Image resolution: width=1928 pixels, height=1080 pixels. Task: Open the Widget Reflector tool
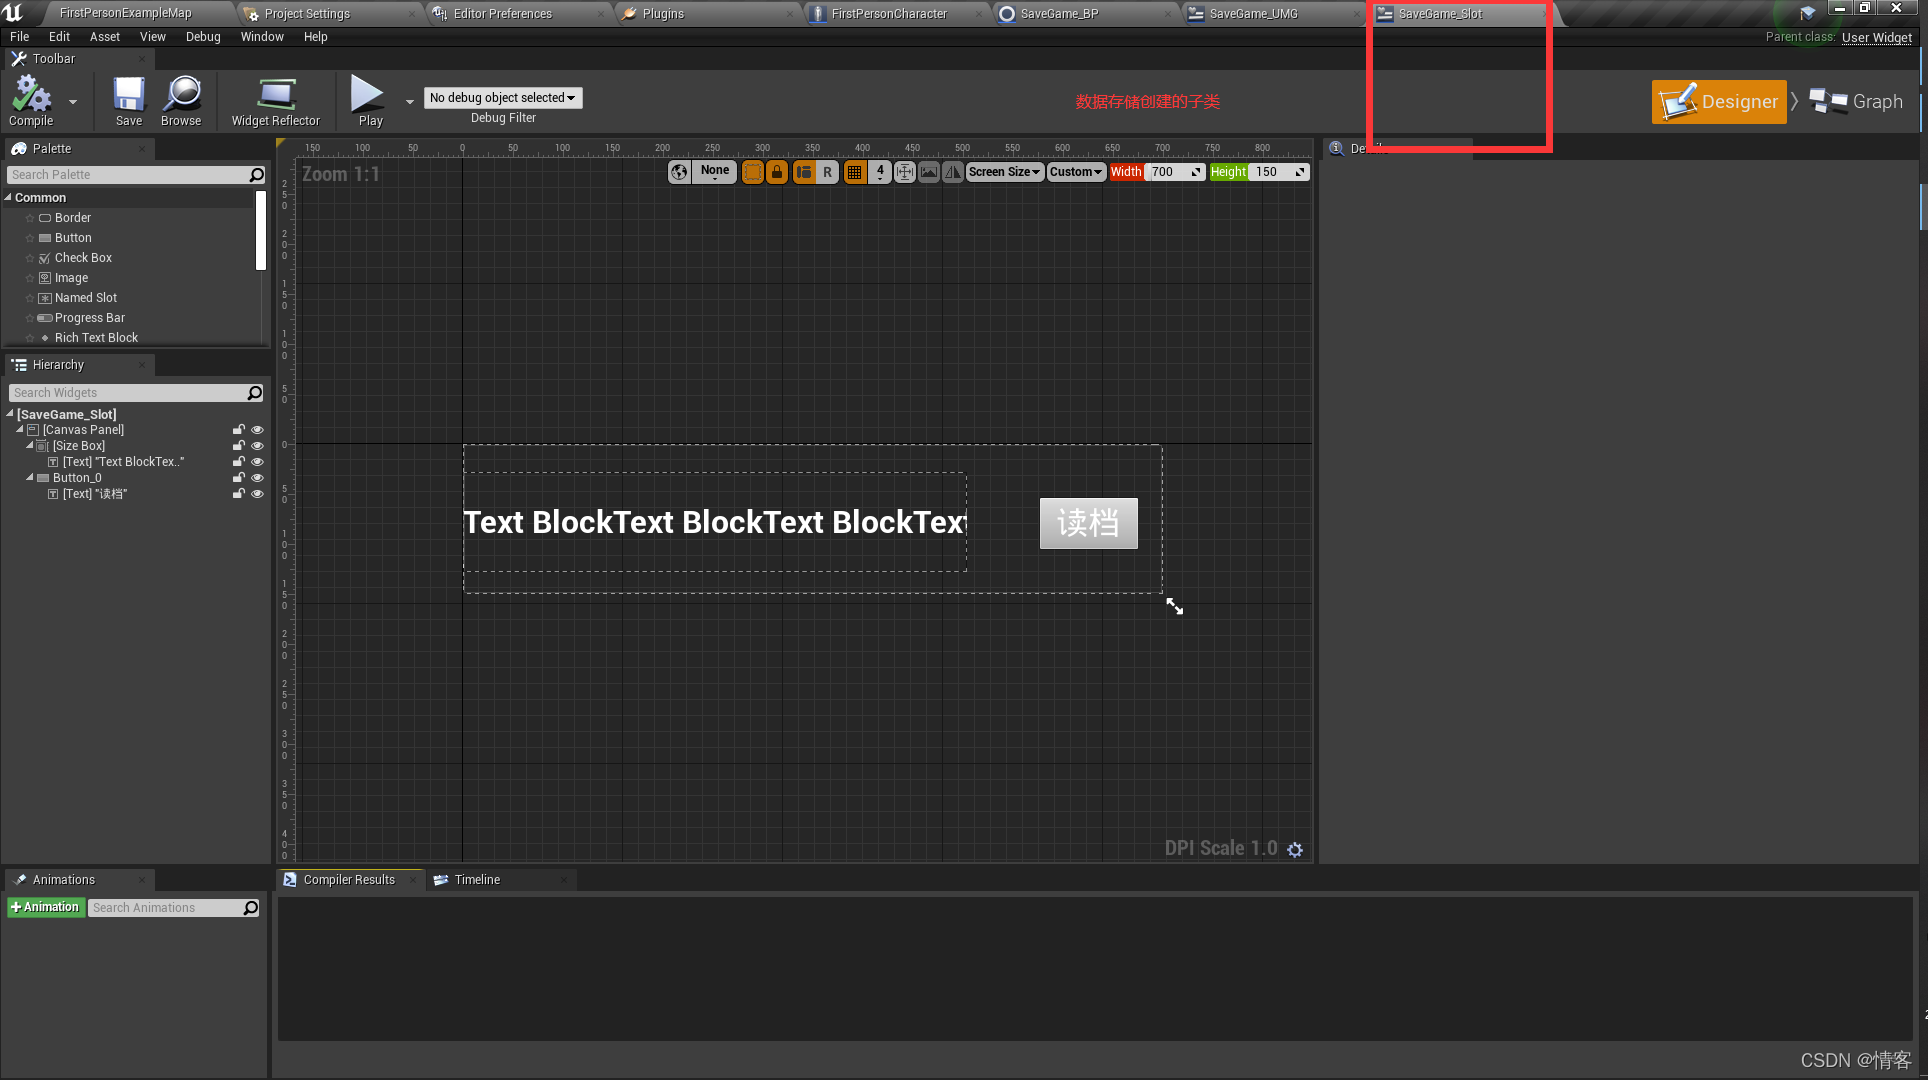click(276, 96)
